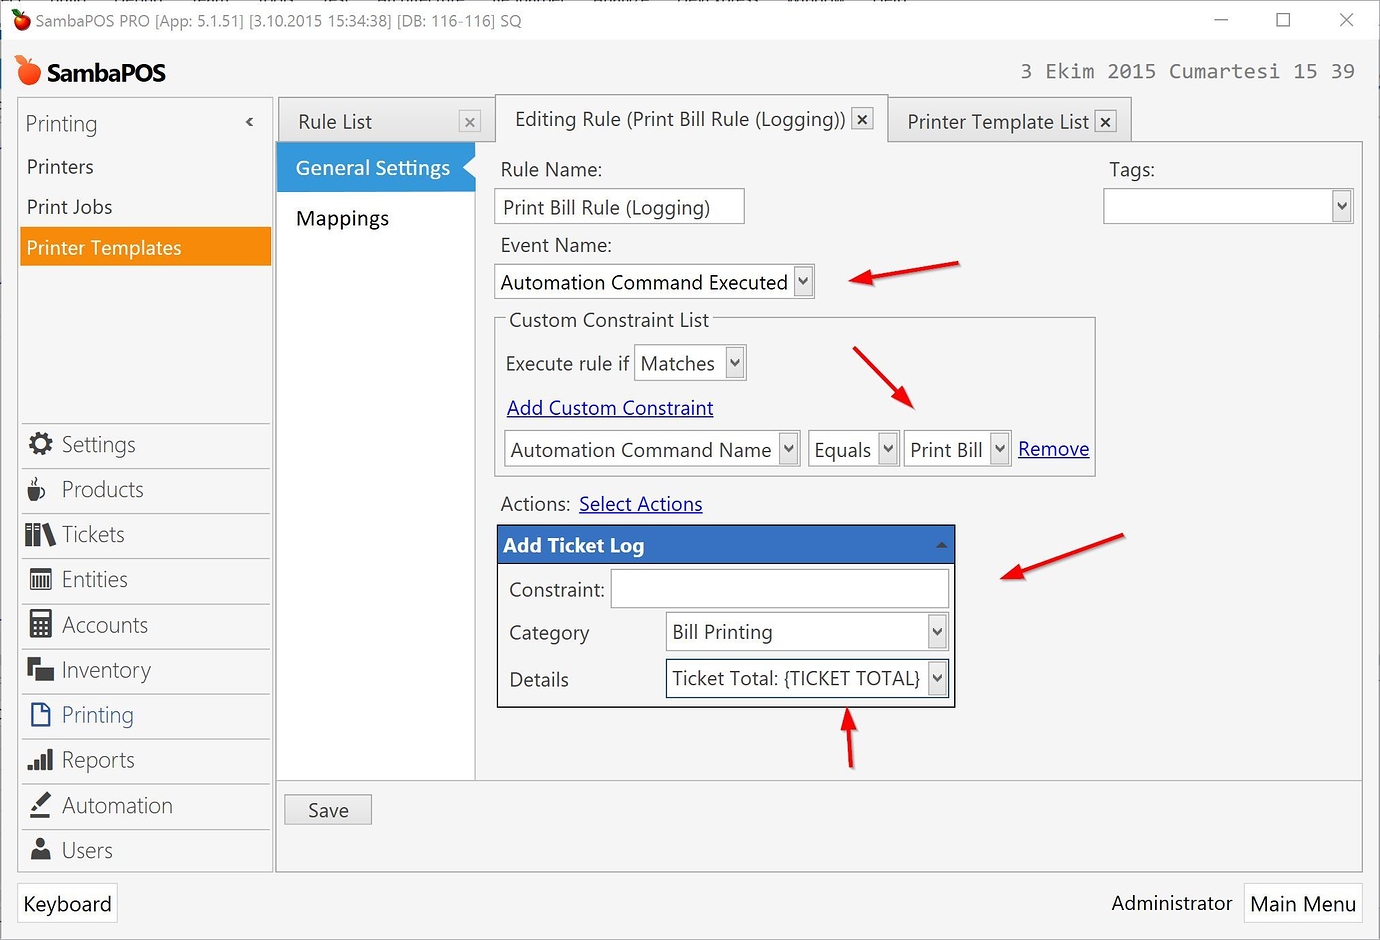Open the Entities module
Screen dimensions: 1380x940
pyautogui.click(x=95, y=579)
